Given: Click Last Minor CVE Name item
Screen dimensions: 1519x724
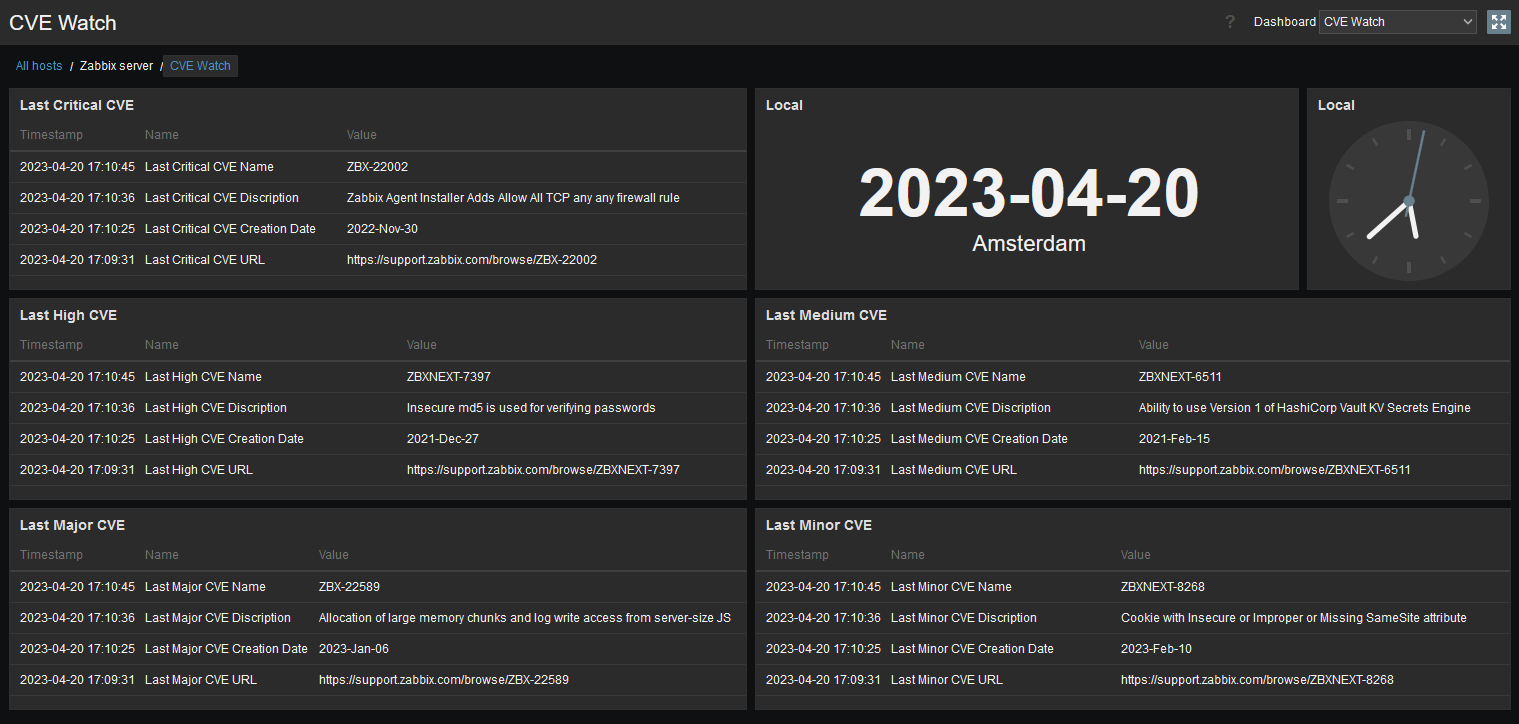Looking at the screenshot, I should [951, 587].
